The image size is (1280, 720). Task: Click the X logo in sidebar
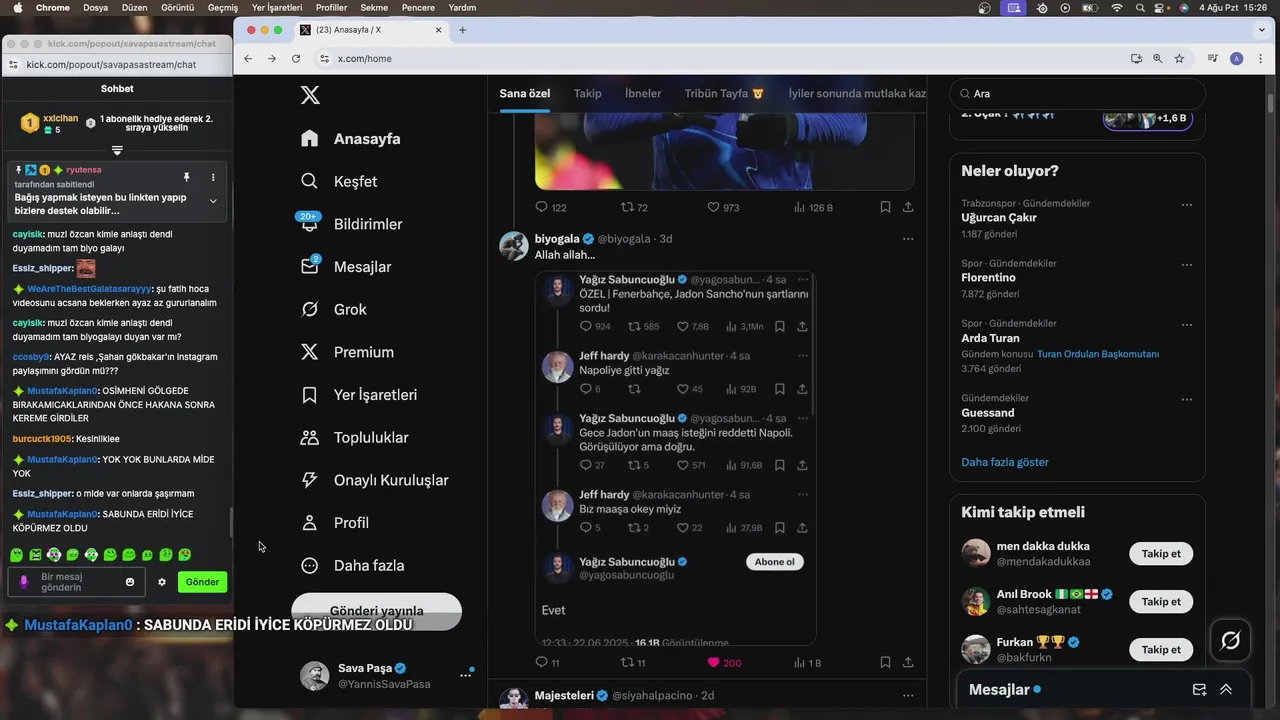point(310,95)
